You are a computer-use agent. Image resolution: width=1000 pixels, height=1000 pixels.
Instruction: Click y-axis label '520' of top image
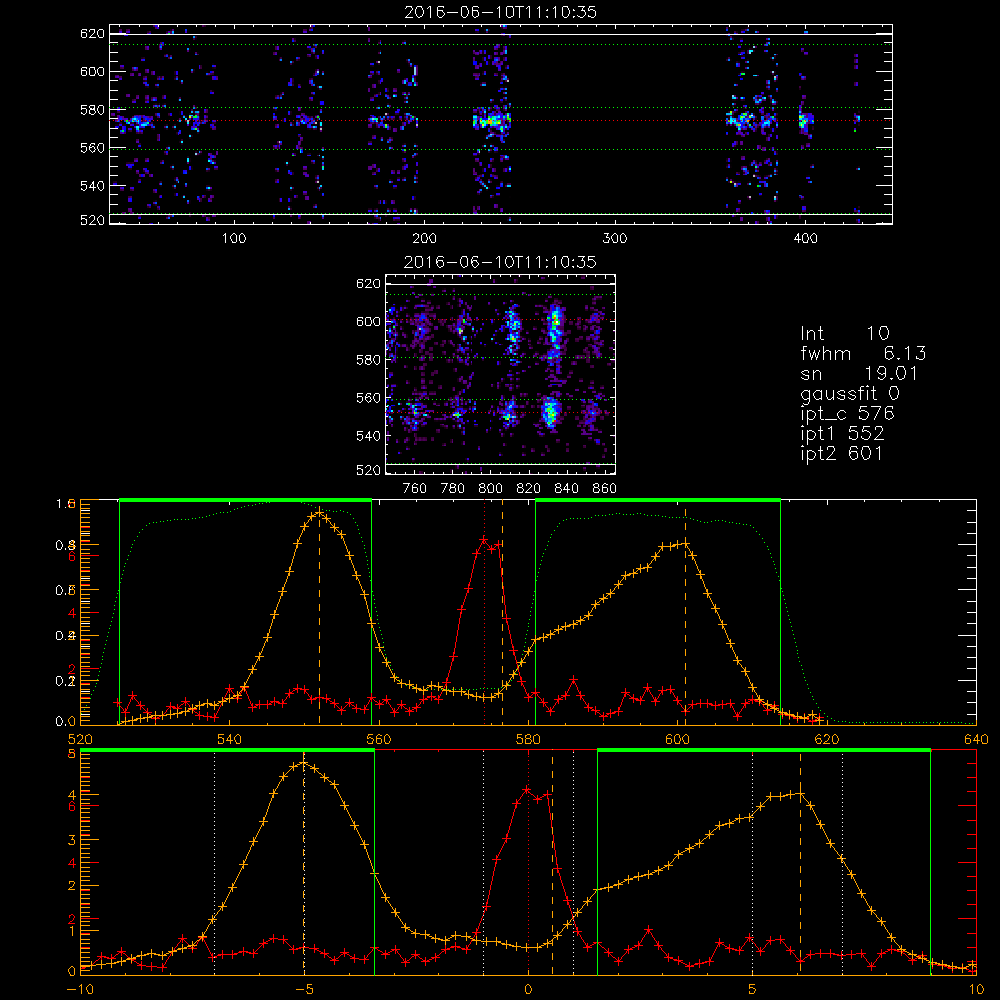92,220
